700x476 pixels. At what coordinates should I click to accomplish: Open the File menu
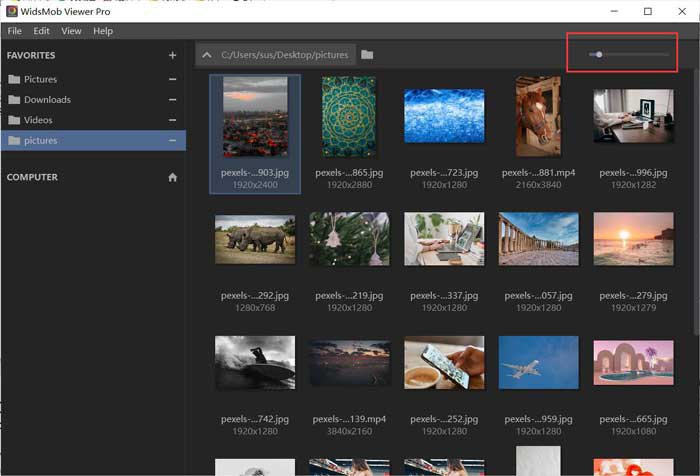(x=14, y=31)
